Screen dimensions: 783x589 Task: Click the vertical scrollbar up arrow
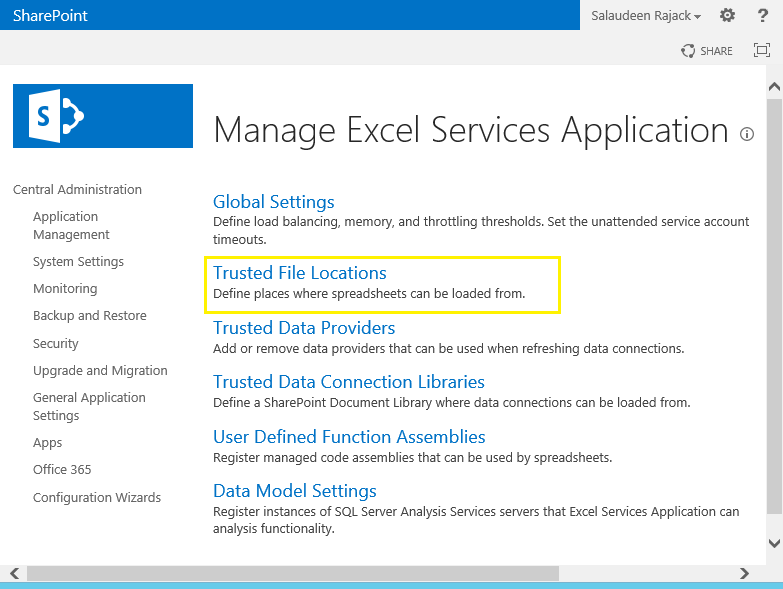(x=774, y=87)
